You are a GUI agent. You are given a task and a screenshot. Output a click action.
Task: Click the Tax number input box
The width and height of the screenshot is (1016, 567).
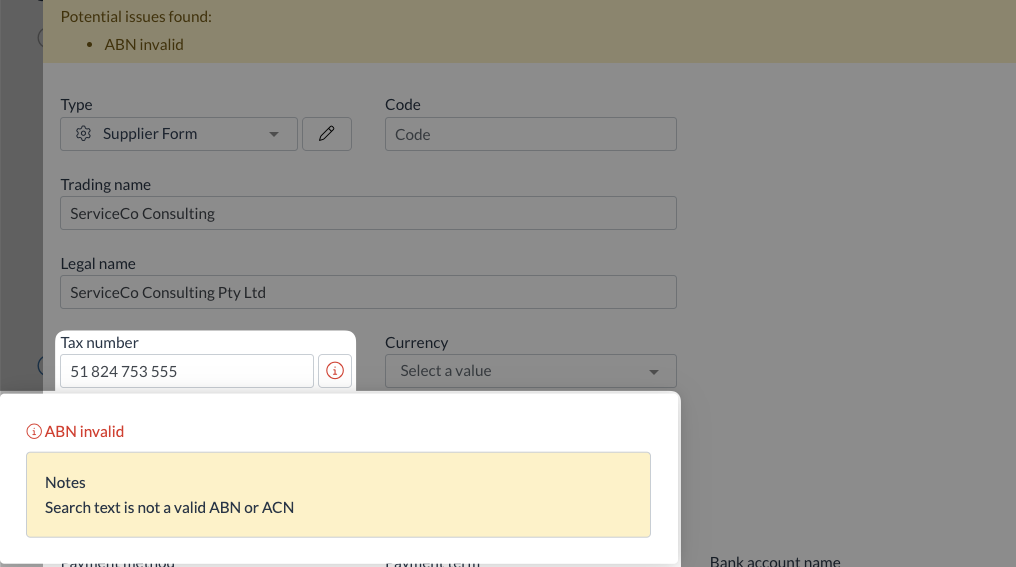186,371
